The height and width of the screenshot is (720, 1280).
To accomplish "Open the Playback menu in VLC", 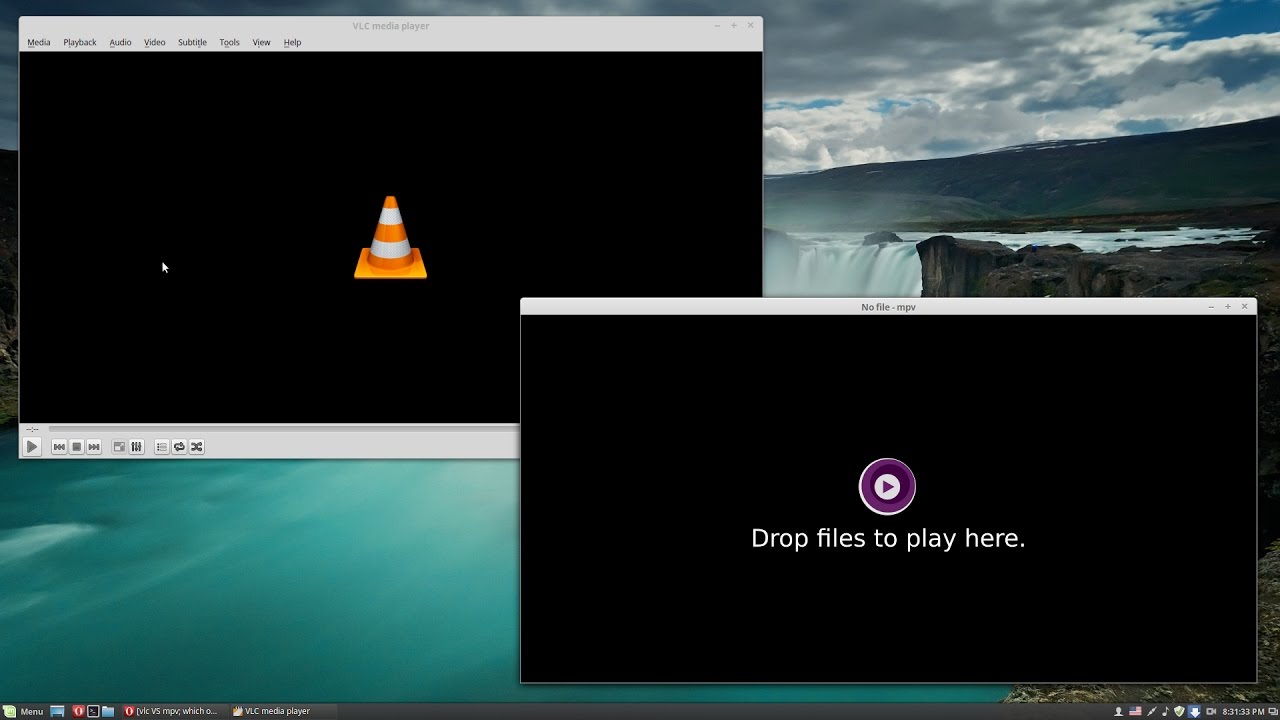I will (80, 42).
